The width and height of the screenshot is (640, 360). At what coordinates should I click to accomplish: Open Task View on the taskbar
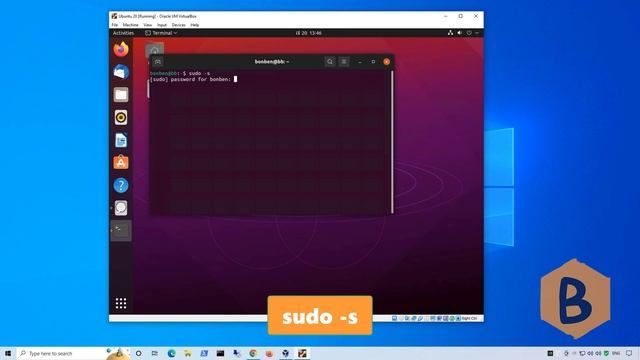pos(155,353)
